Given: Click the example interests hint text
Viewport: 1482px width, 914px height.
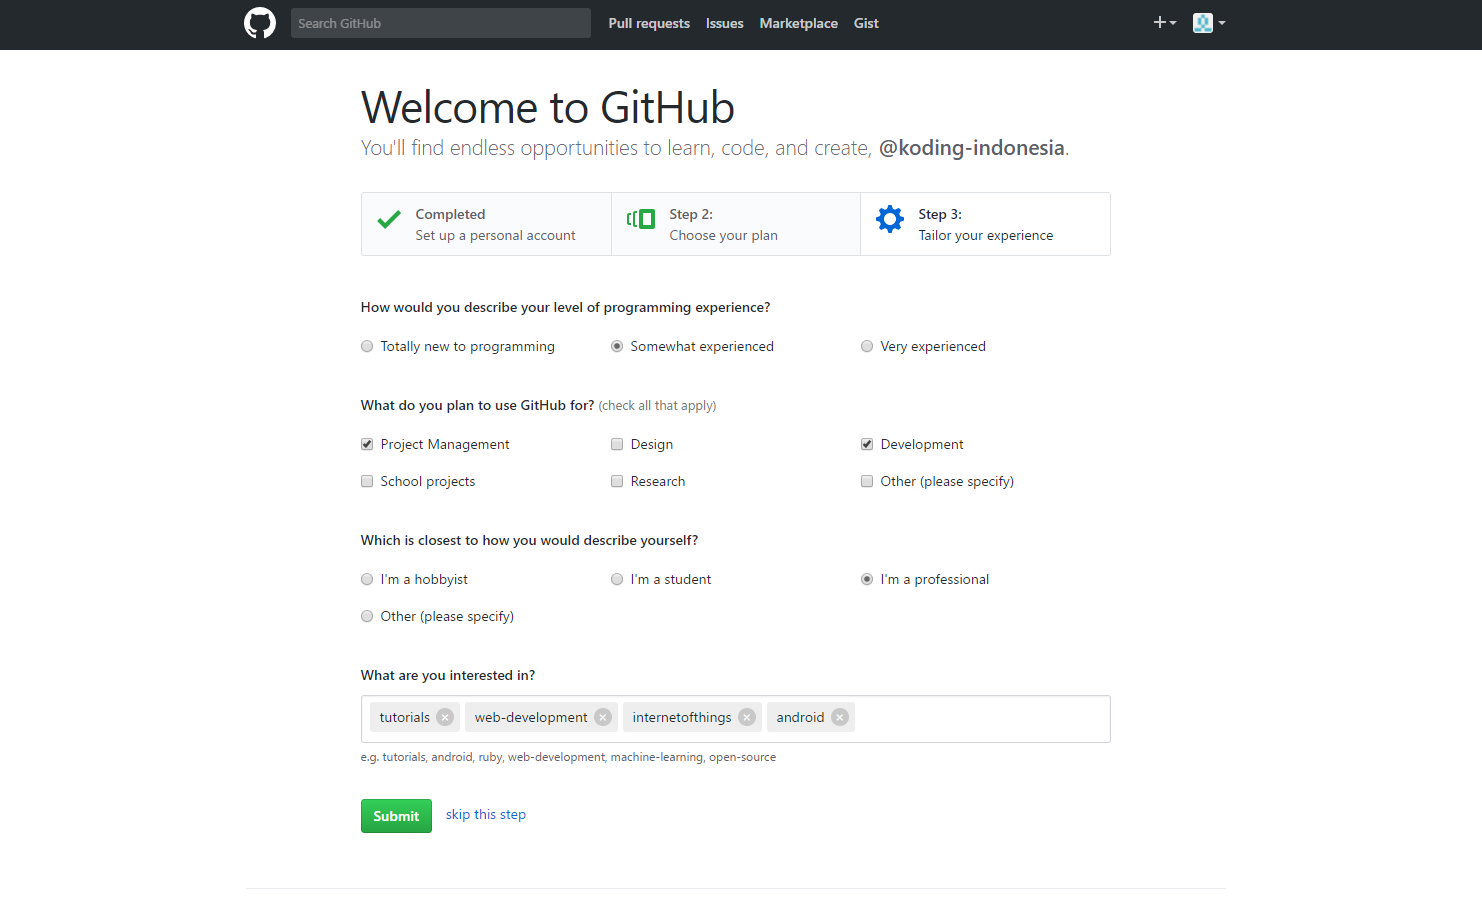Looking at the screenshot, I should [568, 757].
